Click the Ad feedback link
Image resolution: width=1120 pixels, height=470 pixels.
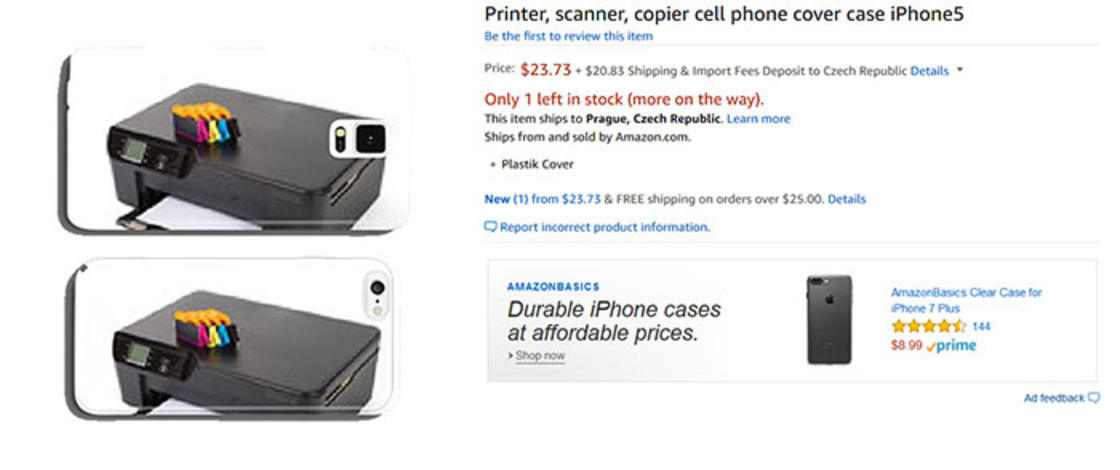(1053, 398)
